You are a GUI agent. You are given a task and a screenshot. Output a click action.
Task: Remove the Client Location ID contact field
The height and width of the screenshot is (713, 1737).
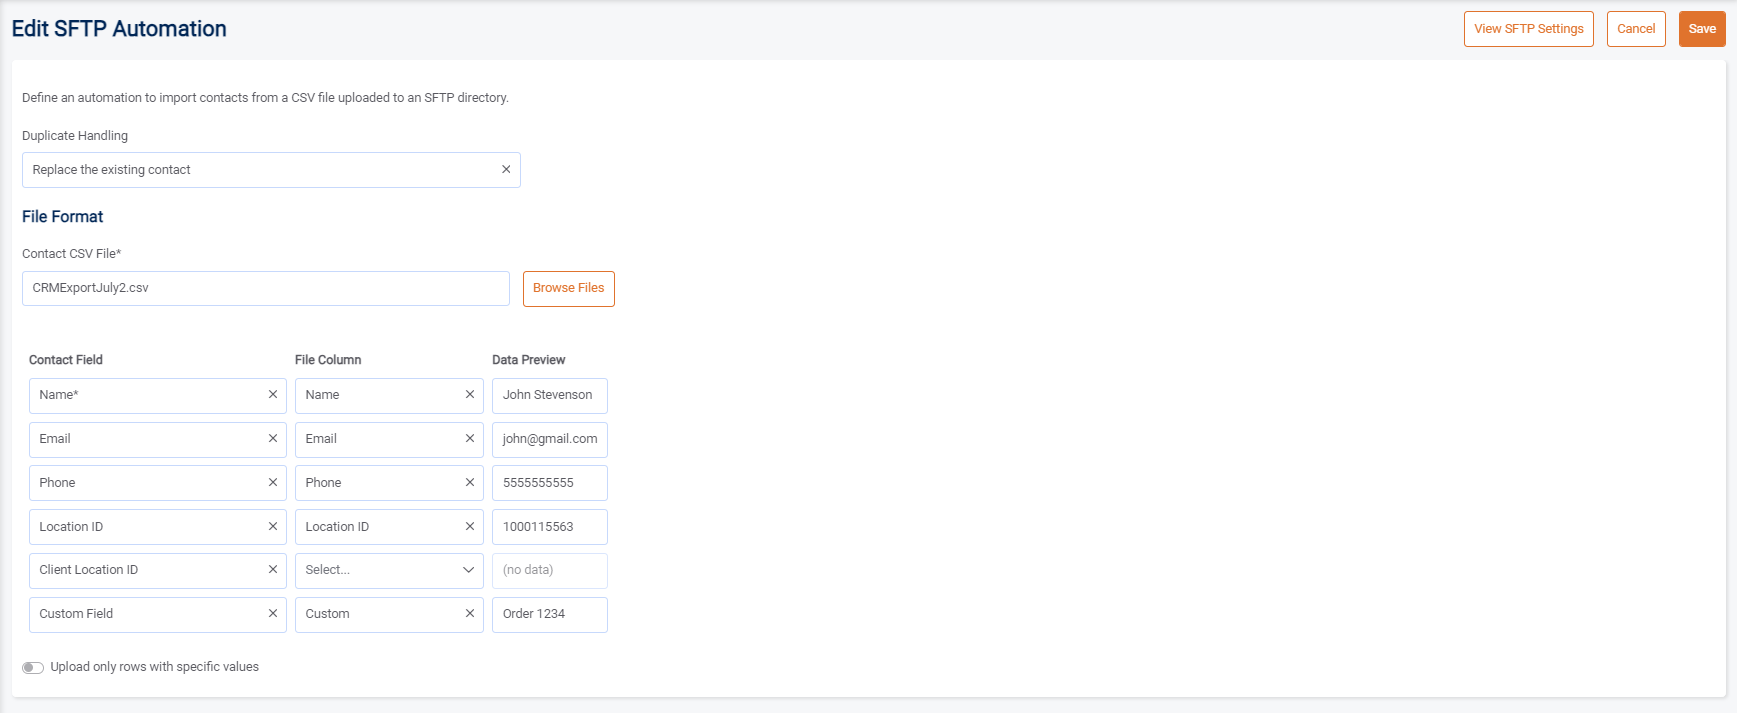(x=273, y=570)
